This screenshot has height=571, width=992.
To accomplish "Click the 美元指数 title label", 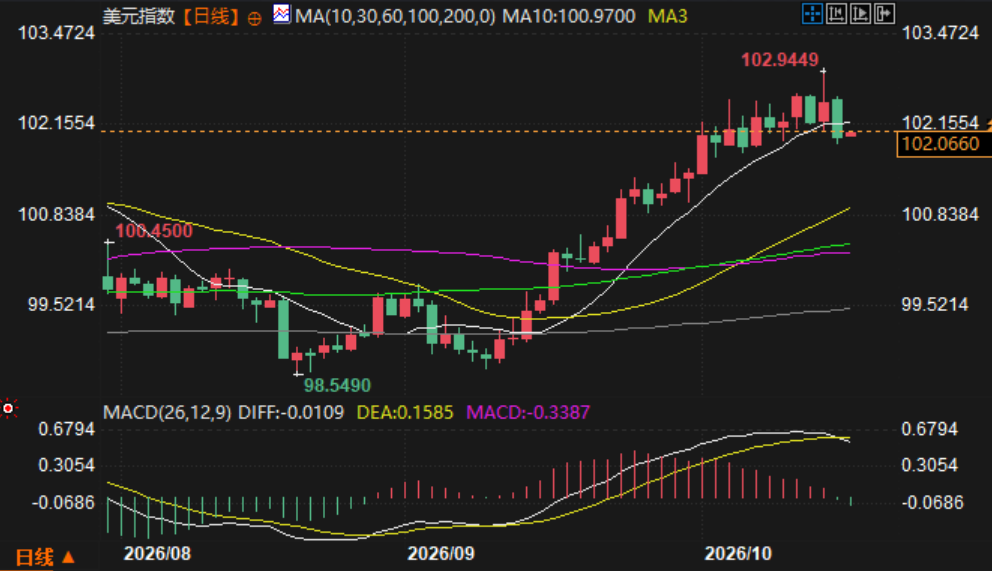I will (139, 16).
